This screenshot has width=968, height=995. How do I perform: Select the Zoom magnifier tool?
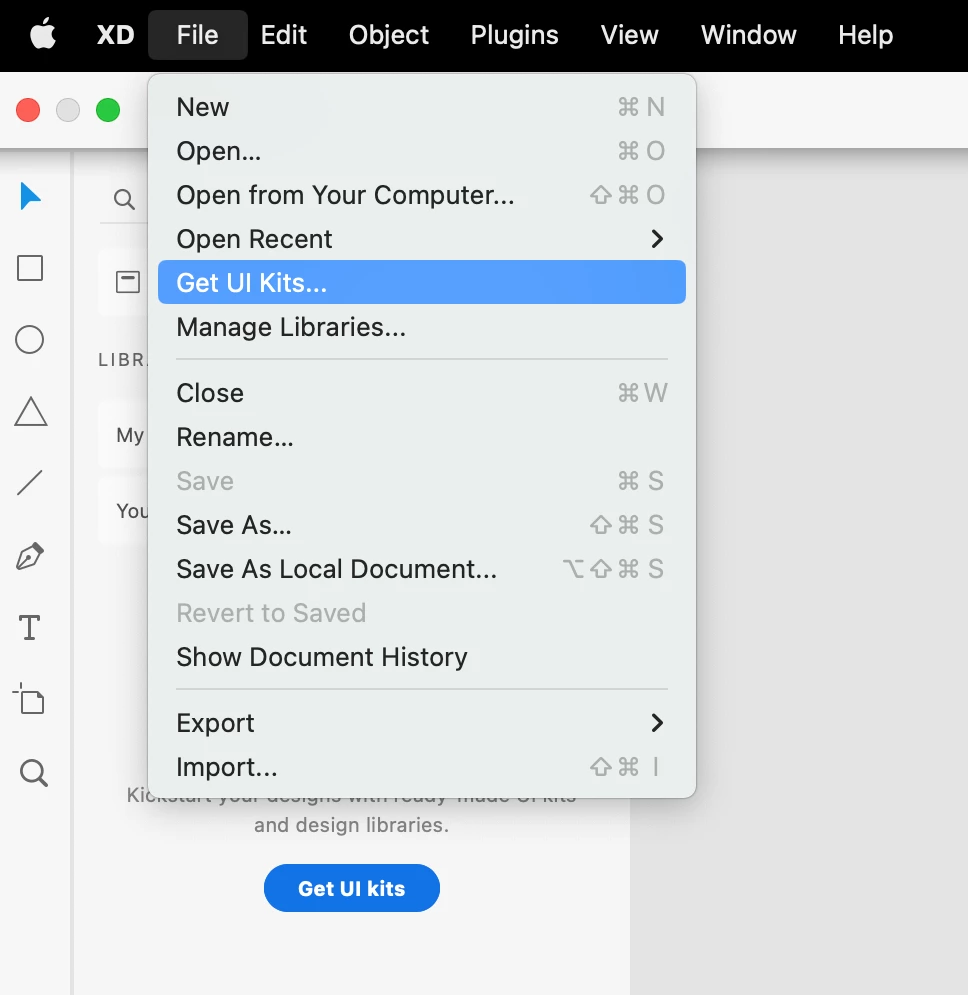tap(34, 773)
